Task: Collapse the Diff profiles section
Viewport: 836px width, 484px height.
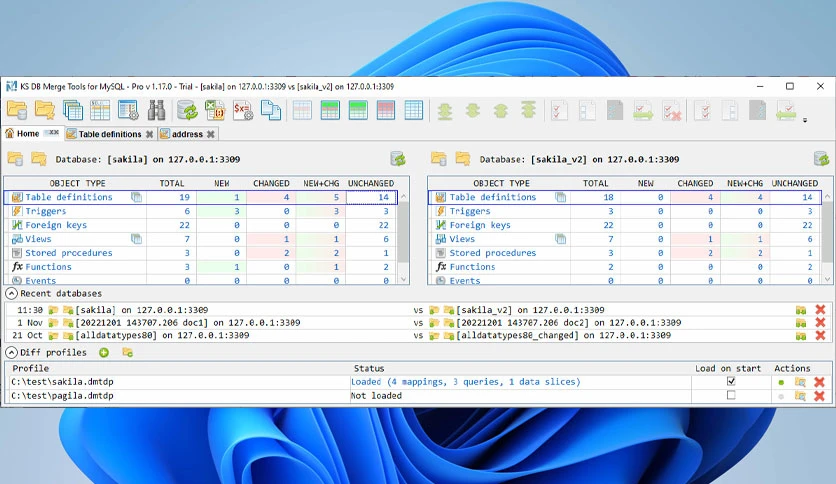Action: (11, 352)
